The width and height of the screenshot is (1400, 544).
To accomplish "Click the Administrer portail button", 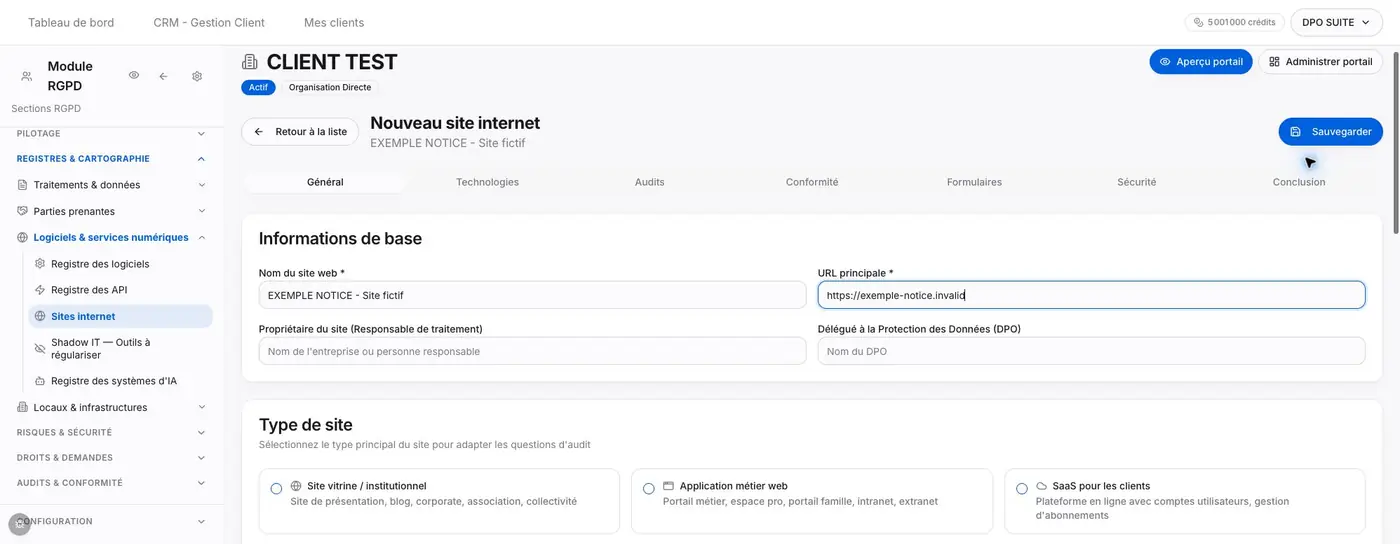I will [x=1320, y=62].
